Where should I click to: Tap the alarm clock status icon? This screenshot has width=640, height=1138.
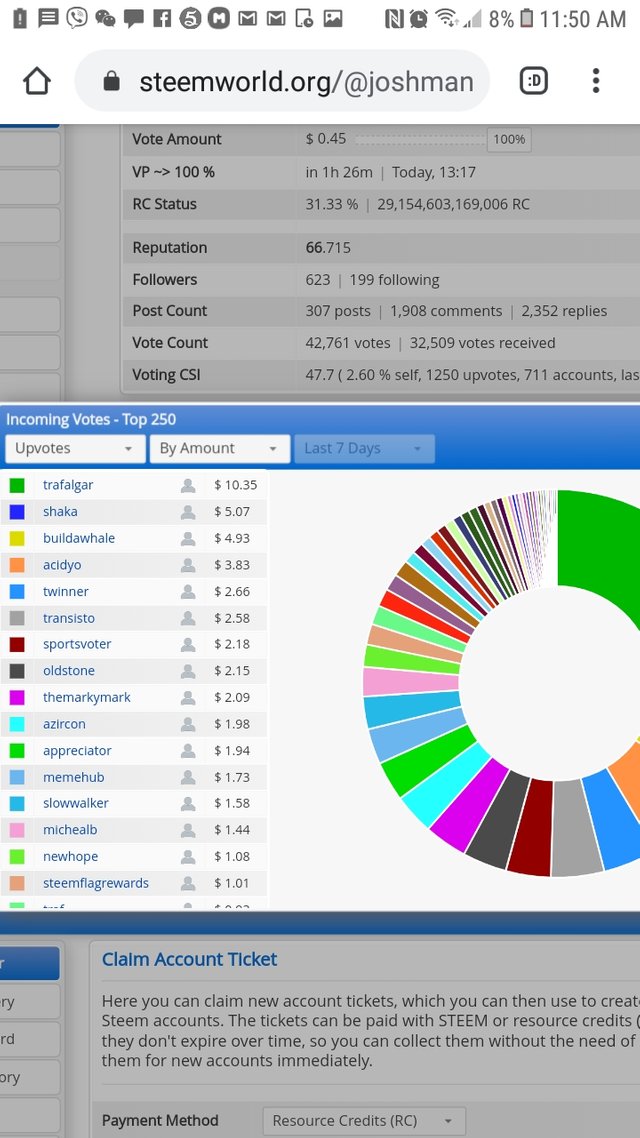tap(419, 19)
